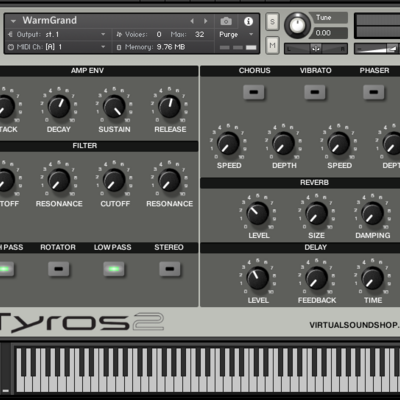
Task: Click the Delay Level knob
Action: click(258, 278)
